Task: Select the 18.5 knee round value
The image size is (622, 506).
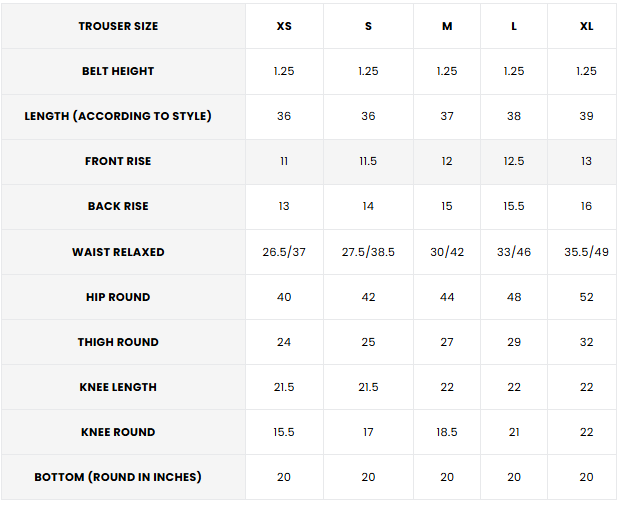Action: 447,432
